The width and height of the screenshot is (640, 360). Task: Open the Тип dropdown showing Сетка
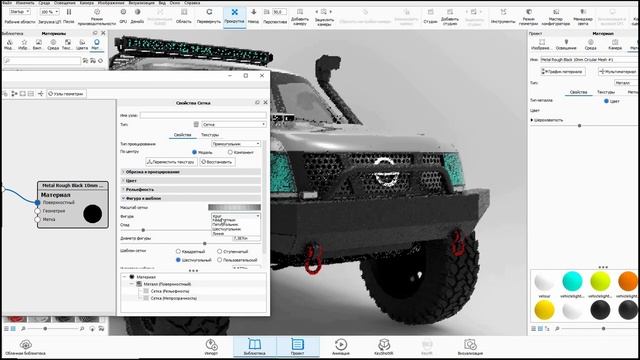tap(234, 124)
